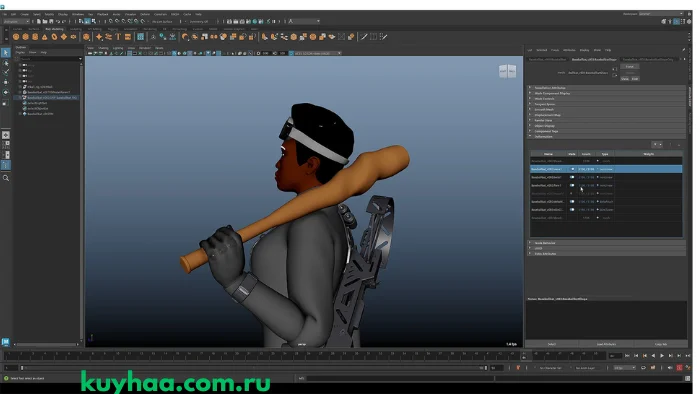Create a polygon cylinder from the shelf
This screenshot has width=700, height=394.
point(35,37)
